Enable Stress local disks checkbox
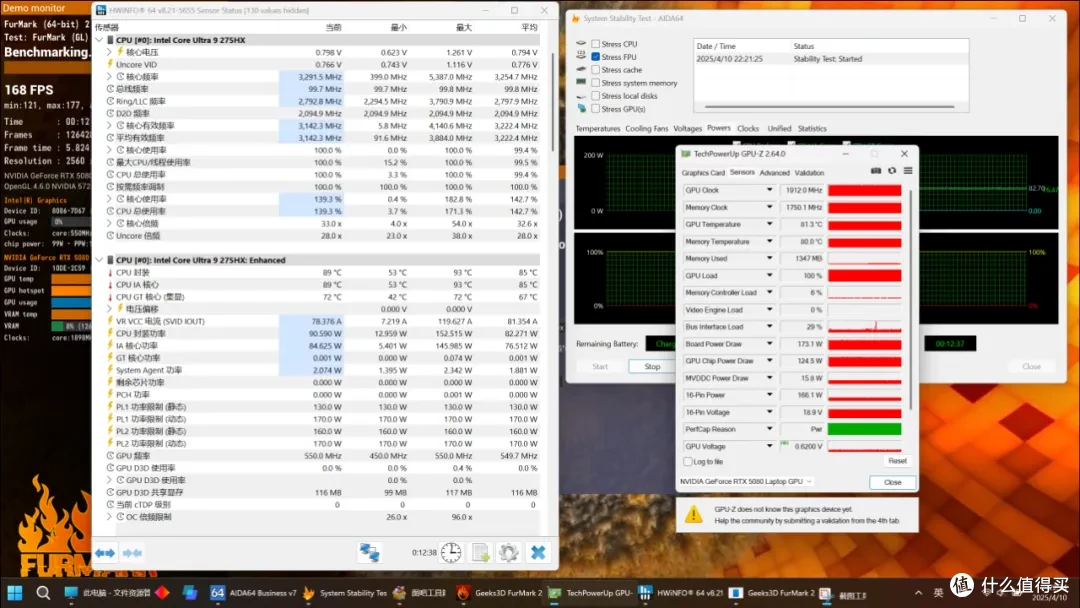Image resolution: width=1080 pixels, height=608 pixels. click(596, 96)
